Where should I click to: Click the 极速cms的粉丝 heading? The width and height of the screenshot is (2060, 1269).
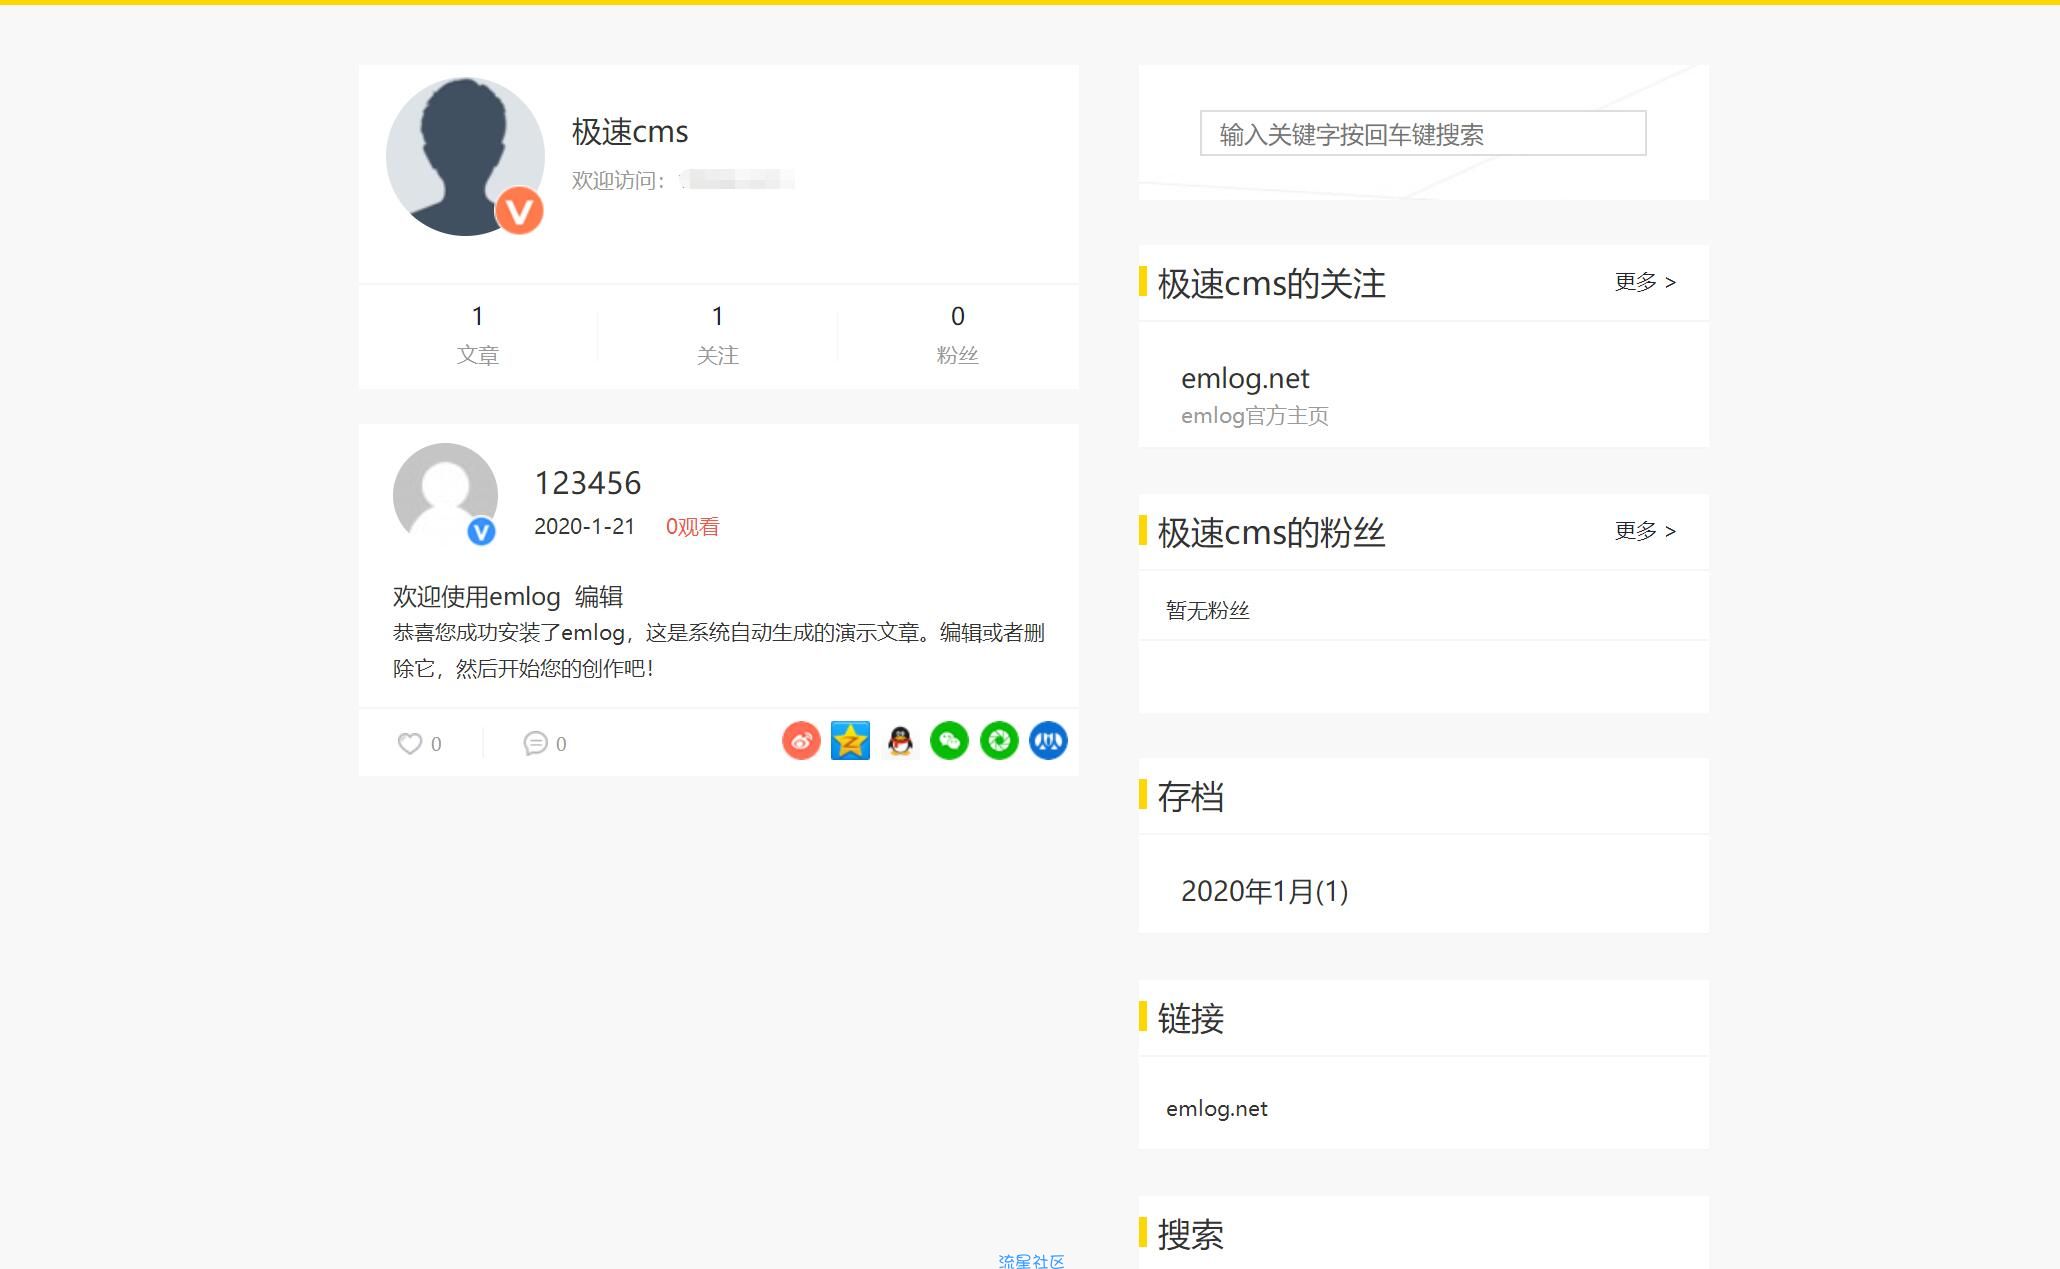click(1272, 533)
